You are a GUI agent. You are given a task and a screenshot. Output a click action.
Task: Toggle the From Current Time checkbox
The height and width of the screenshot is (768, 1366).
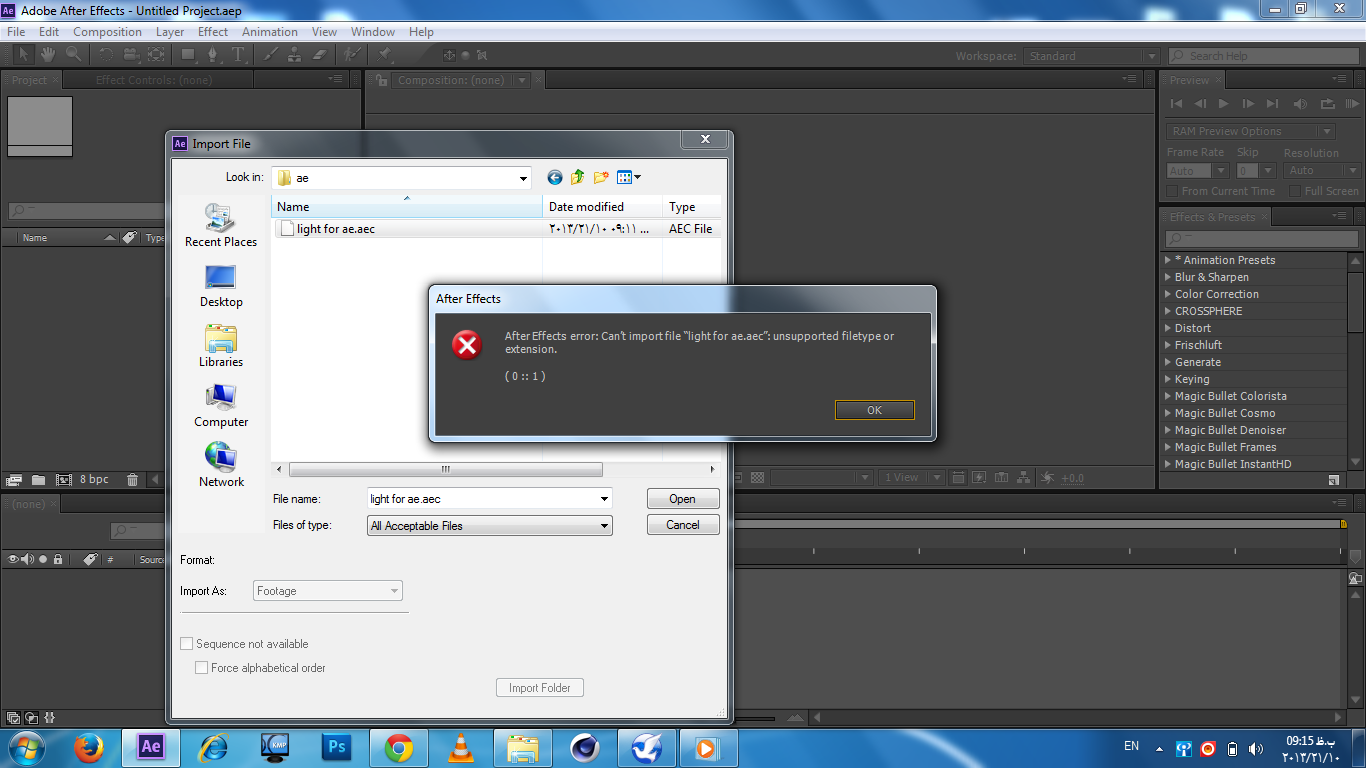pos(1173,191)
